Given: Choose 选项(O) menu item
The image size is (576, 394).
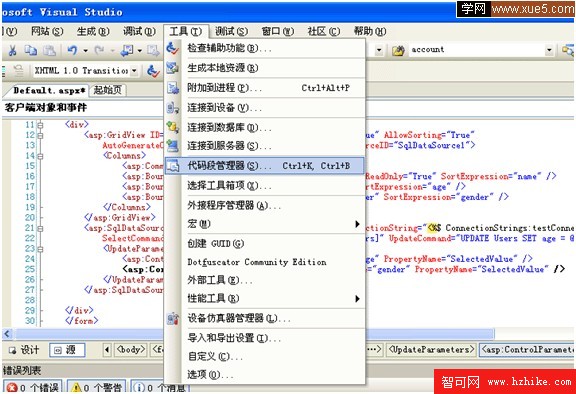Looking at the screenshot, I should click(264, 375).
